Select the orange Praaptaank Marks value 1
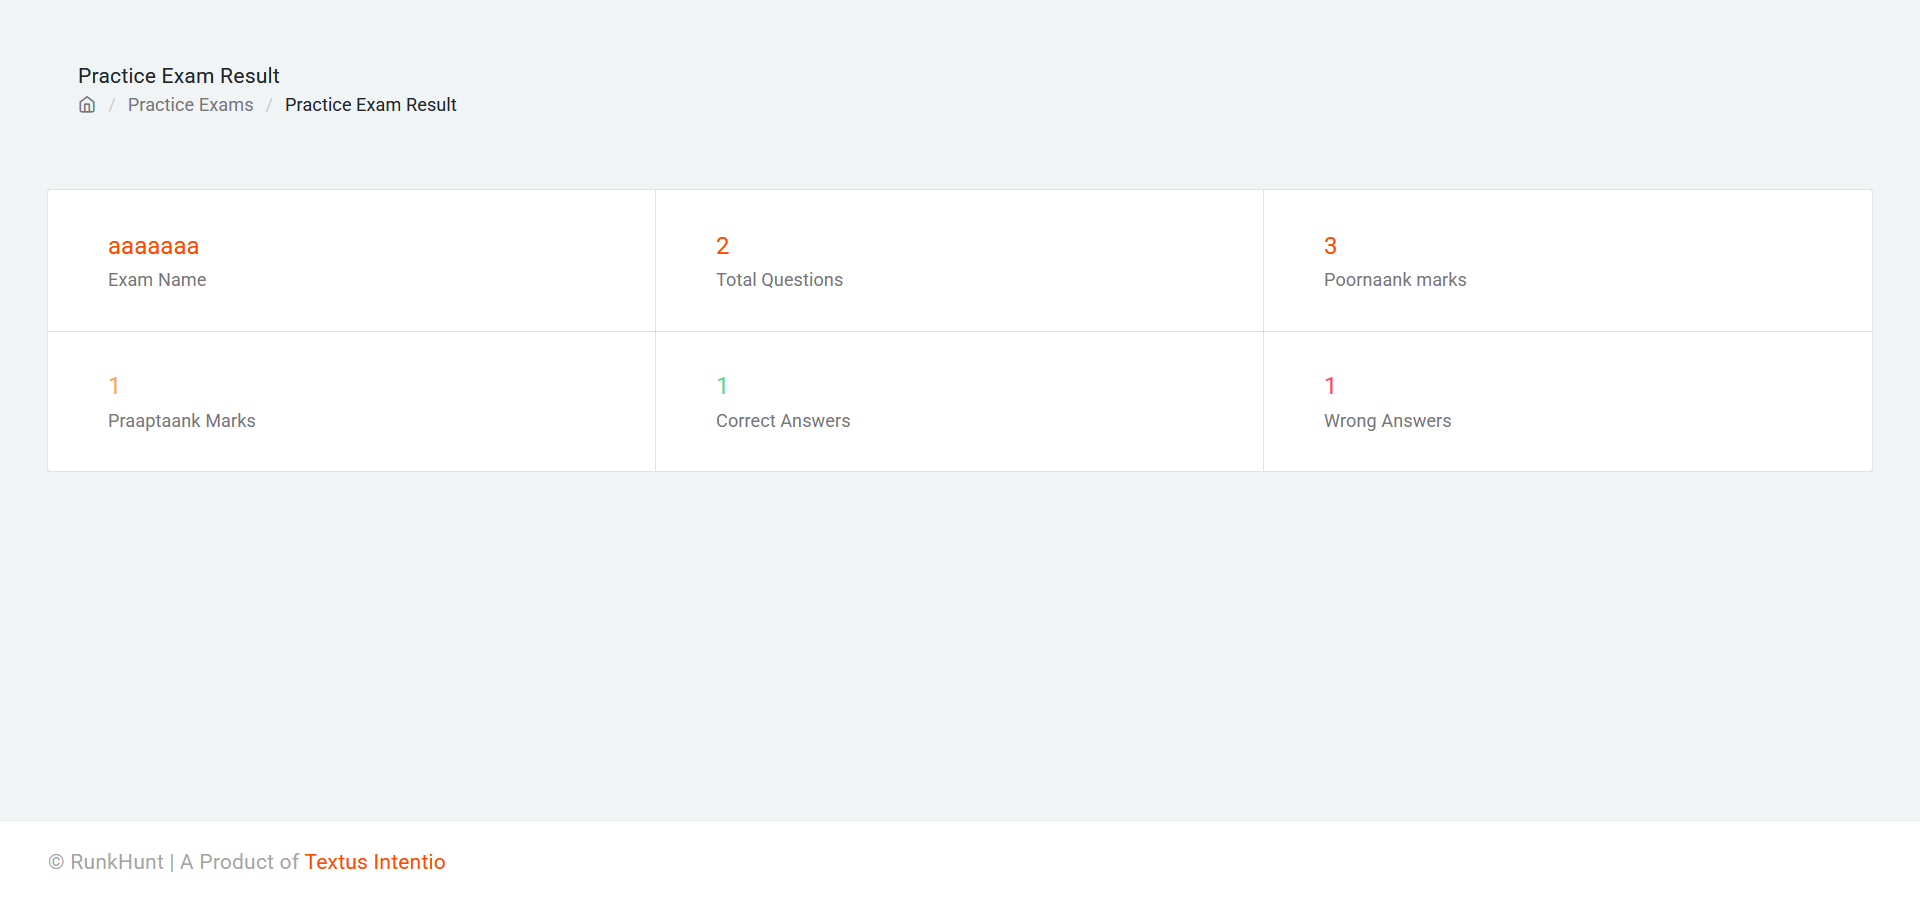The image size is (1920, 901). tap(114, 386)
